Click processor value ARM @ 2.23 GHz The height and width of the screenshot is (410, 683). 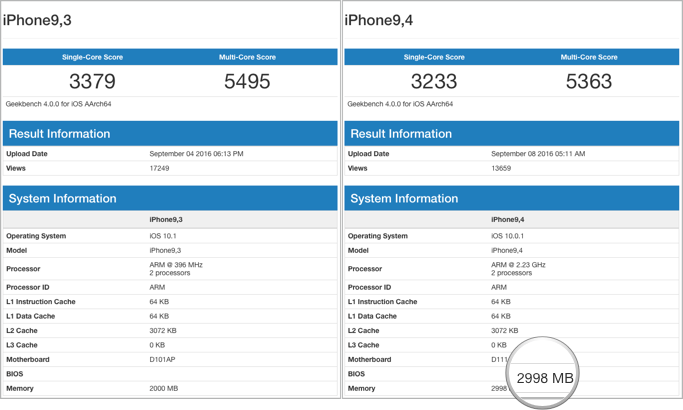point(518,265)
